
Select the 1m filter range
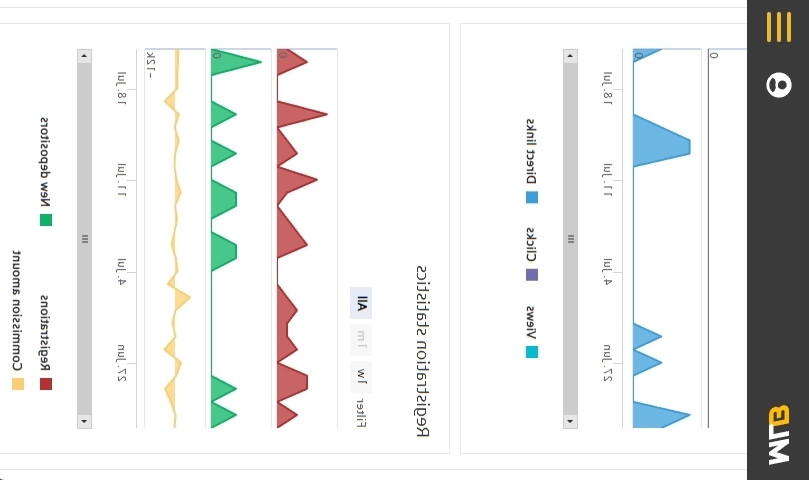(361, 340)
